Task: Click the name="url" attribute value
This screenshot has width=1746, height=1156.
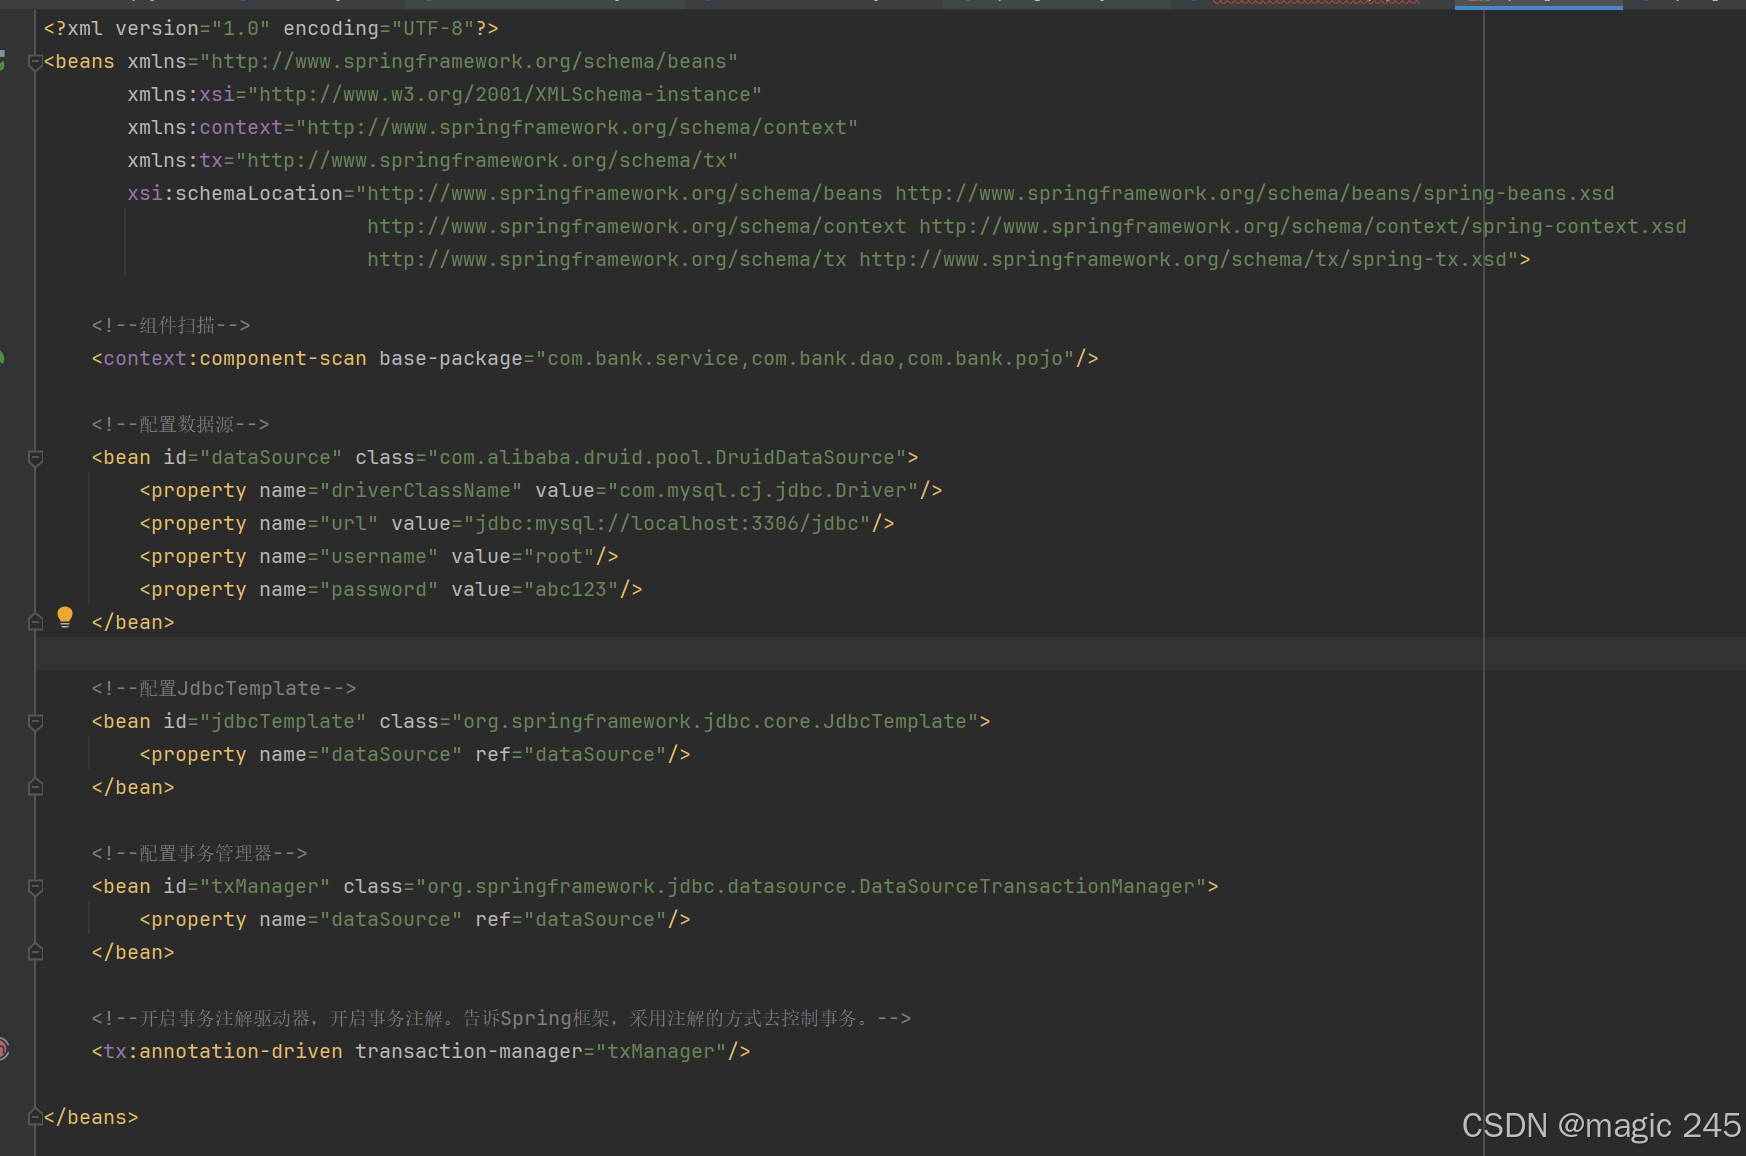Action: [349, 524]
